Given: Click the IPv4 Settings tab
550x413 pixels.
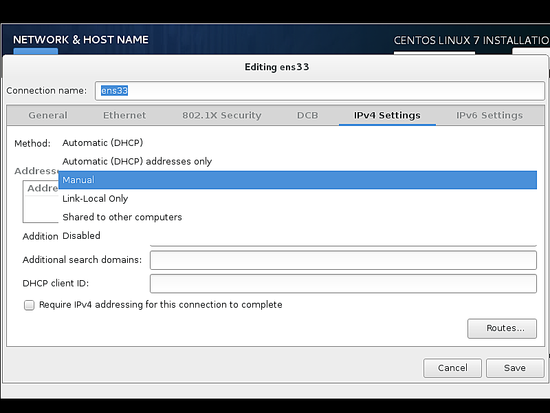Looking at the screenshot, I should pos(387,115).
